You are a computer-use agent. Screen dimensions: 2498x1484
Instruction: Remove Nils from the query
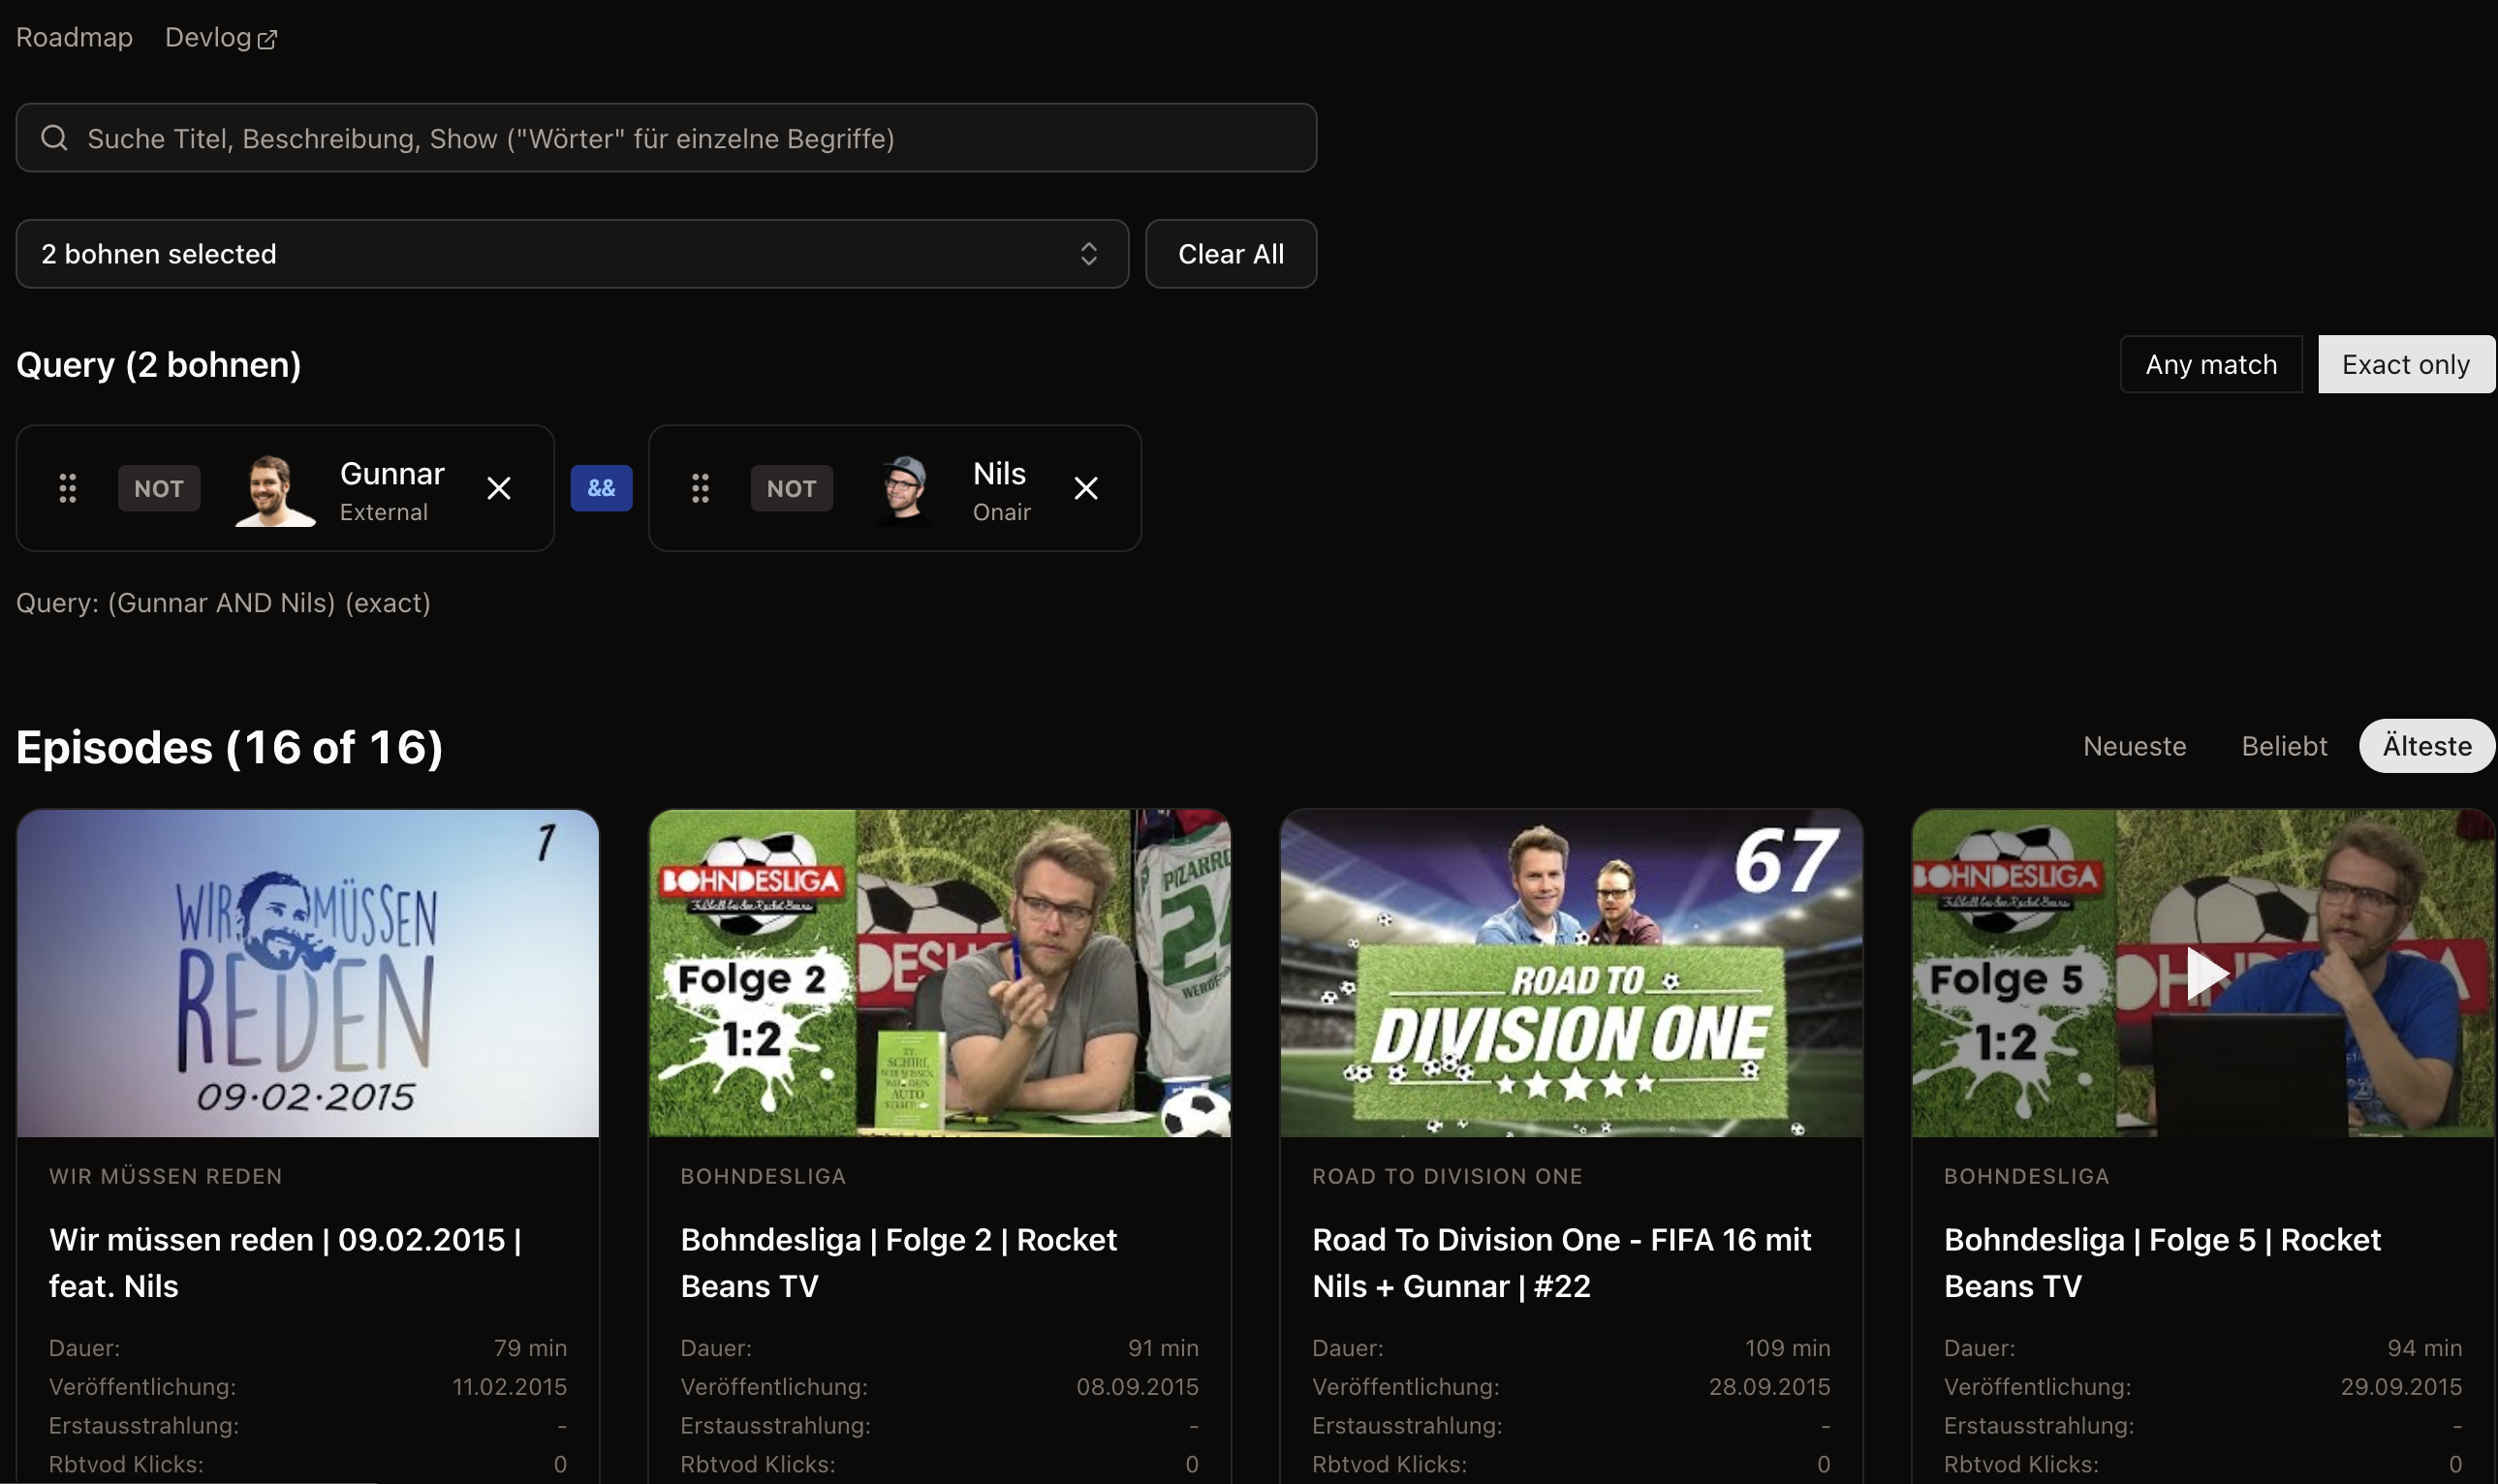(1085, 488)
